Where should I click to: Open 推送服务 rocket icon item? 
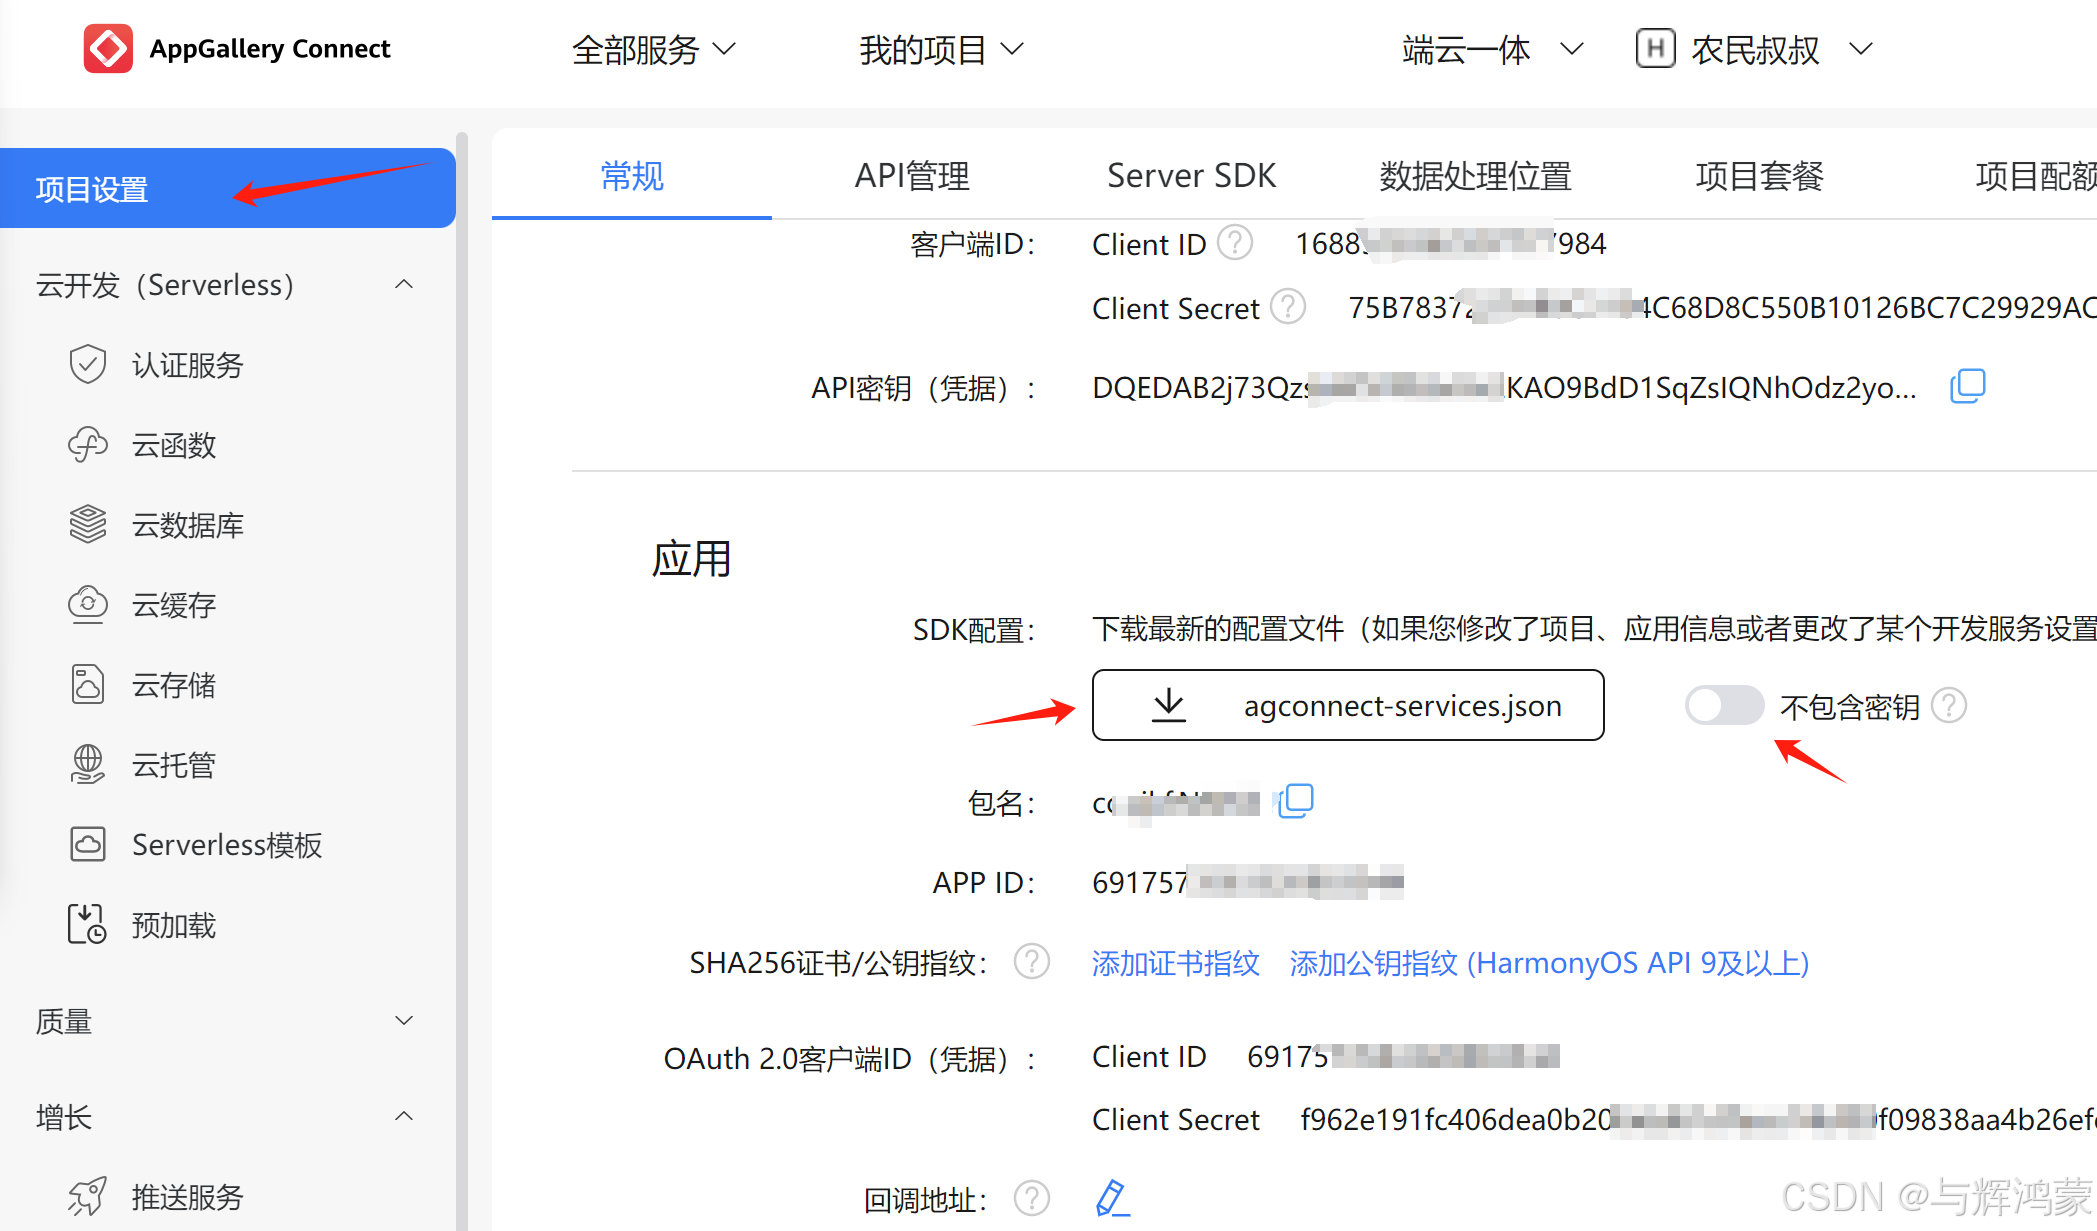click(x=88, y=1197)
